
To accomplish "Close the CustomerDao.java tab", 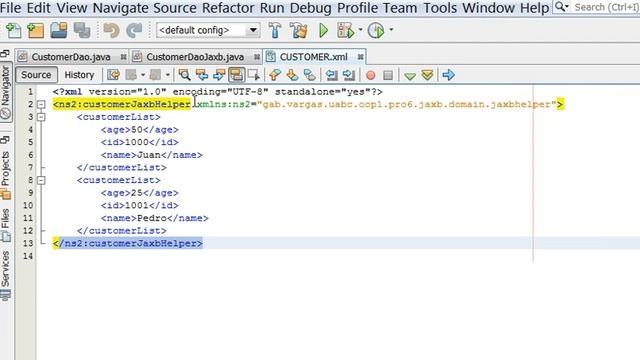I will pyautogui.click(x=123, y=57).
